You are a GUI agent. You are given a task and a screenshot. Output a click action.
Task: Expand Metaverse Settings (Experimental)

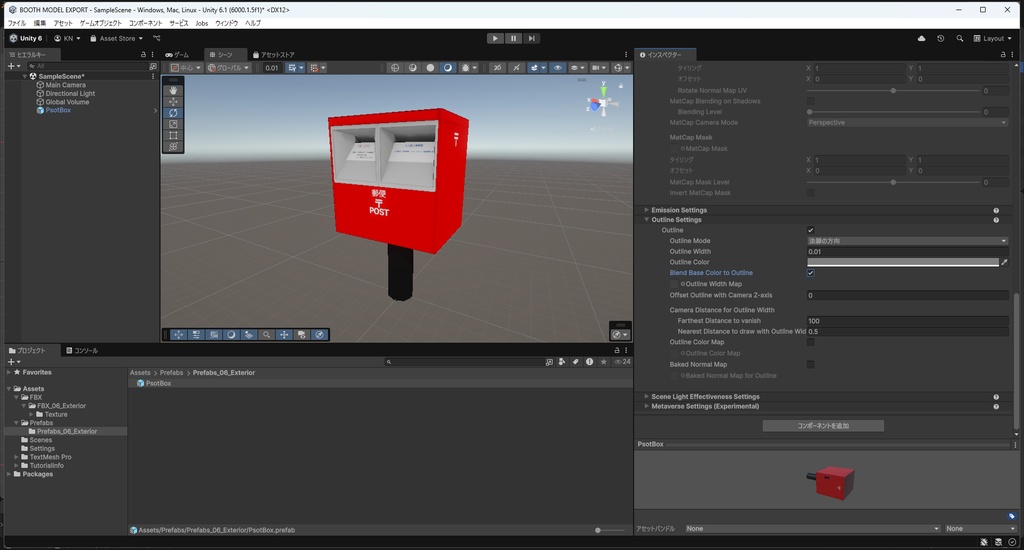647,406
